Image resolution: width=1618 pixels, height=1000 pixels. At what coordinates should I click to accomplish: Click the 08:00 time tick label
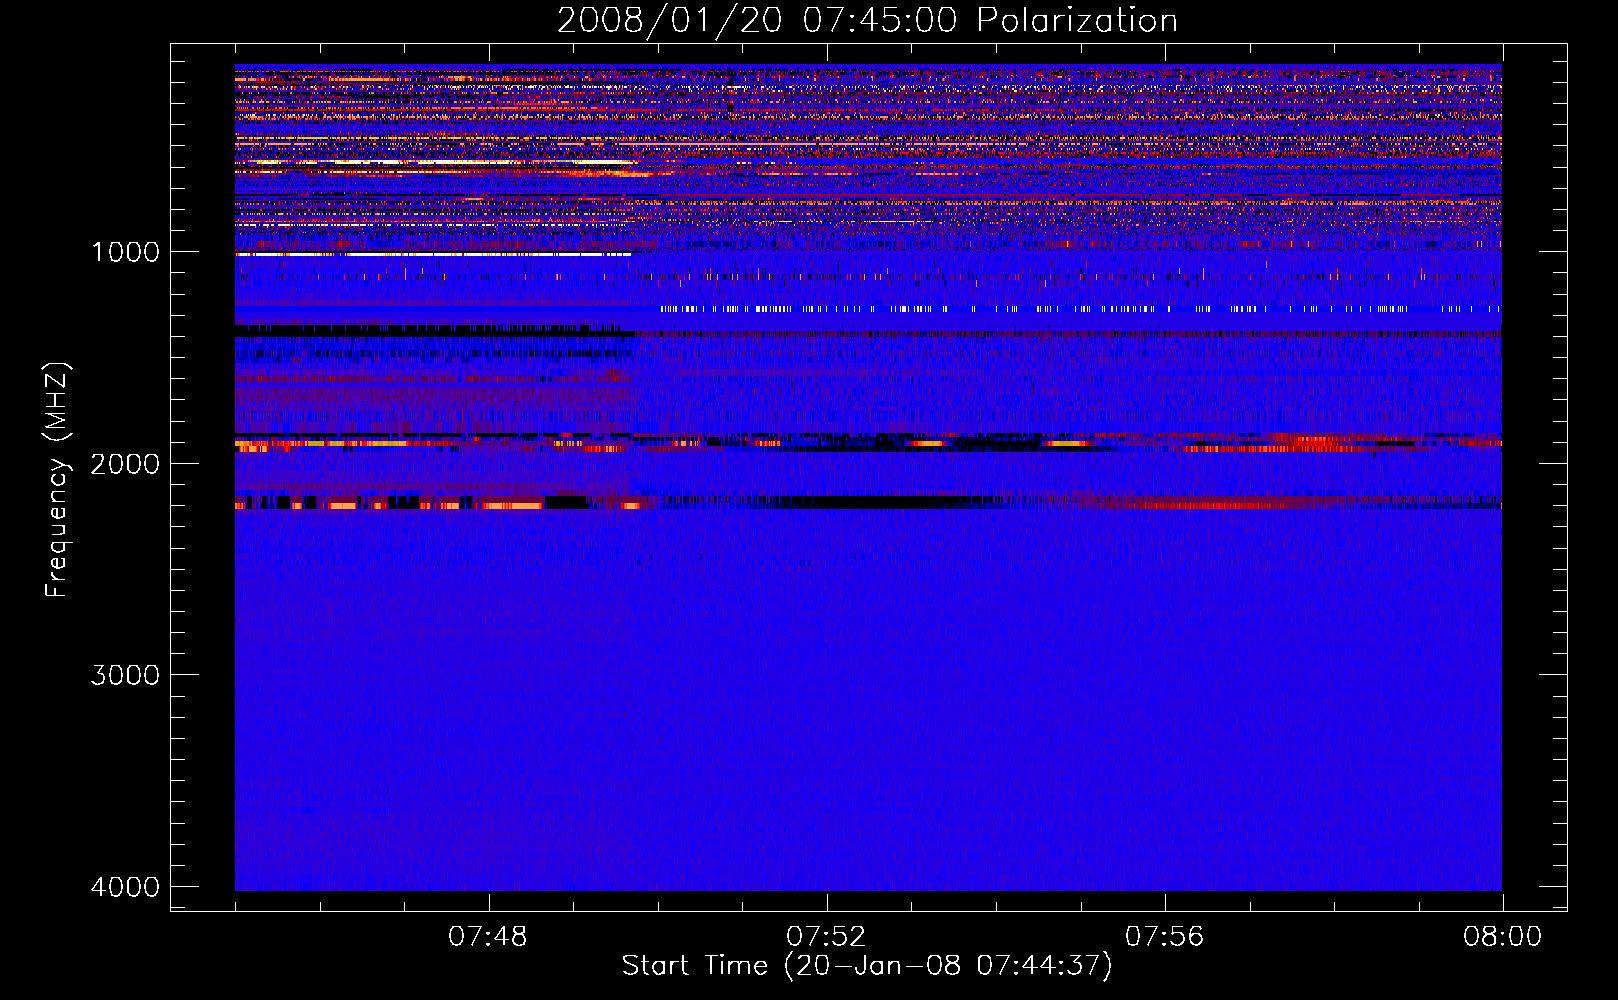[x=1503, y=937]
